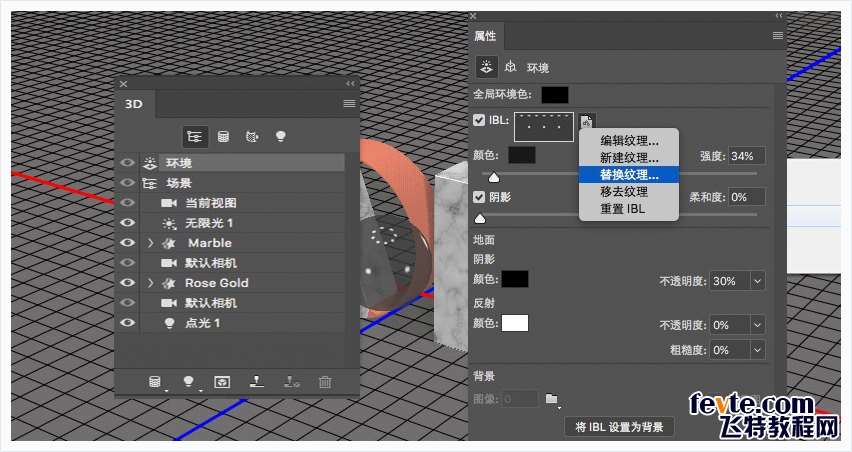Add new light to scene icon

tap(189, 382)
